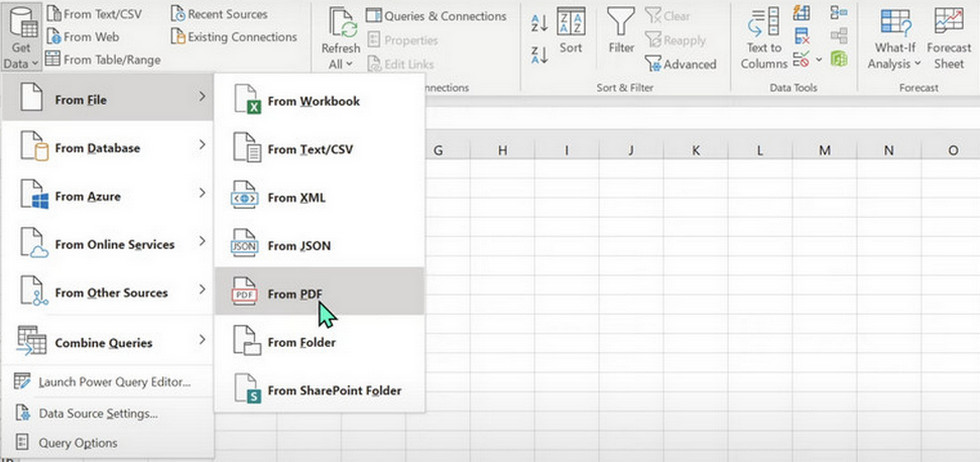Open the Get Data dropdown button
The width and height of the screenshot is (980, 462).
point(21,38)
